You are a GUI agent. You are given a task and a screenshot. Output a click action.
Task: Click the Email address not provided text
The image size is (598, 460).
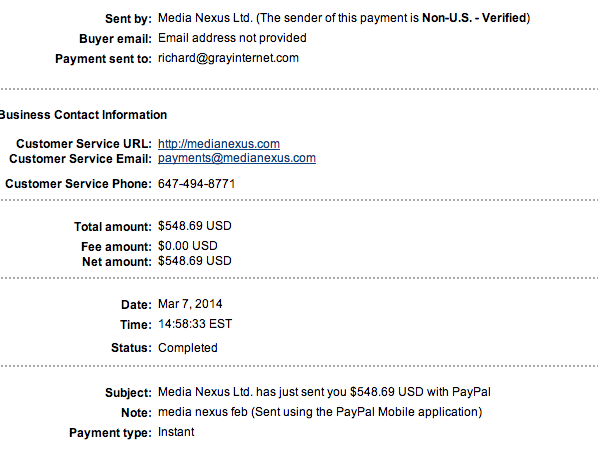click(x=232, y=38)
